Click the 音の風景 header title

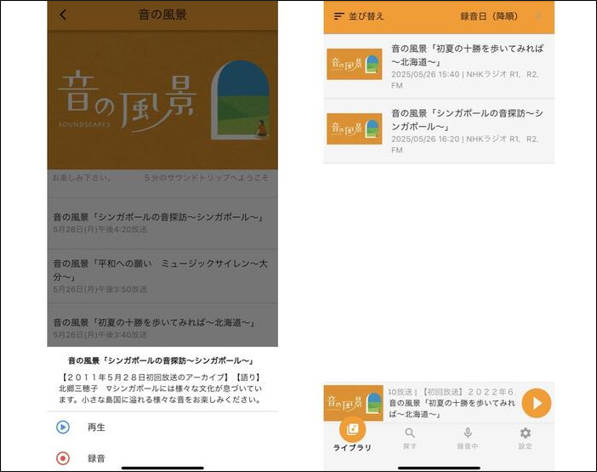(x=163, y=15)
